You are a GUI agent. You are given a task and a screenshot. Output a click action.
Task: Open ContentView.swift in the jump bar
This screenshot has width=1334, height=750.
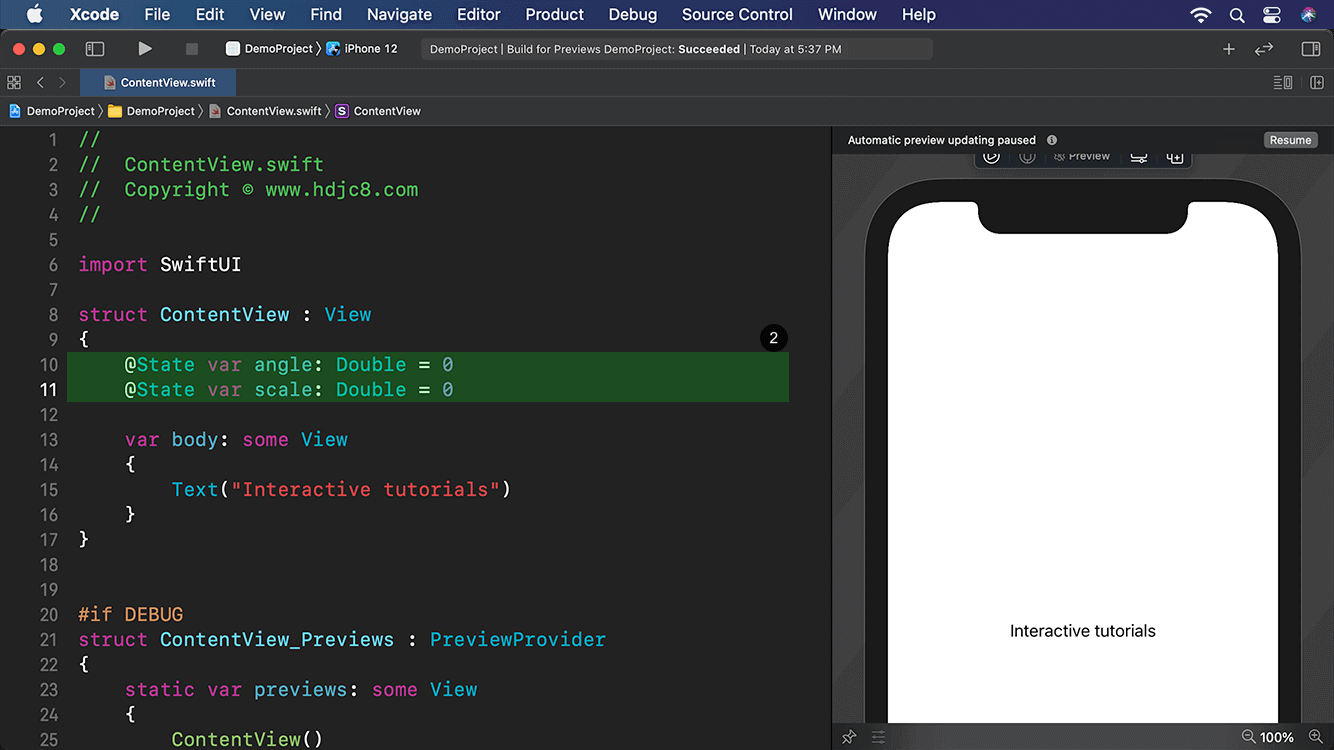pyautogui.click(x=265, y=111)
